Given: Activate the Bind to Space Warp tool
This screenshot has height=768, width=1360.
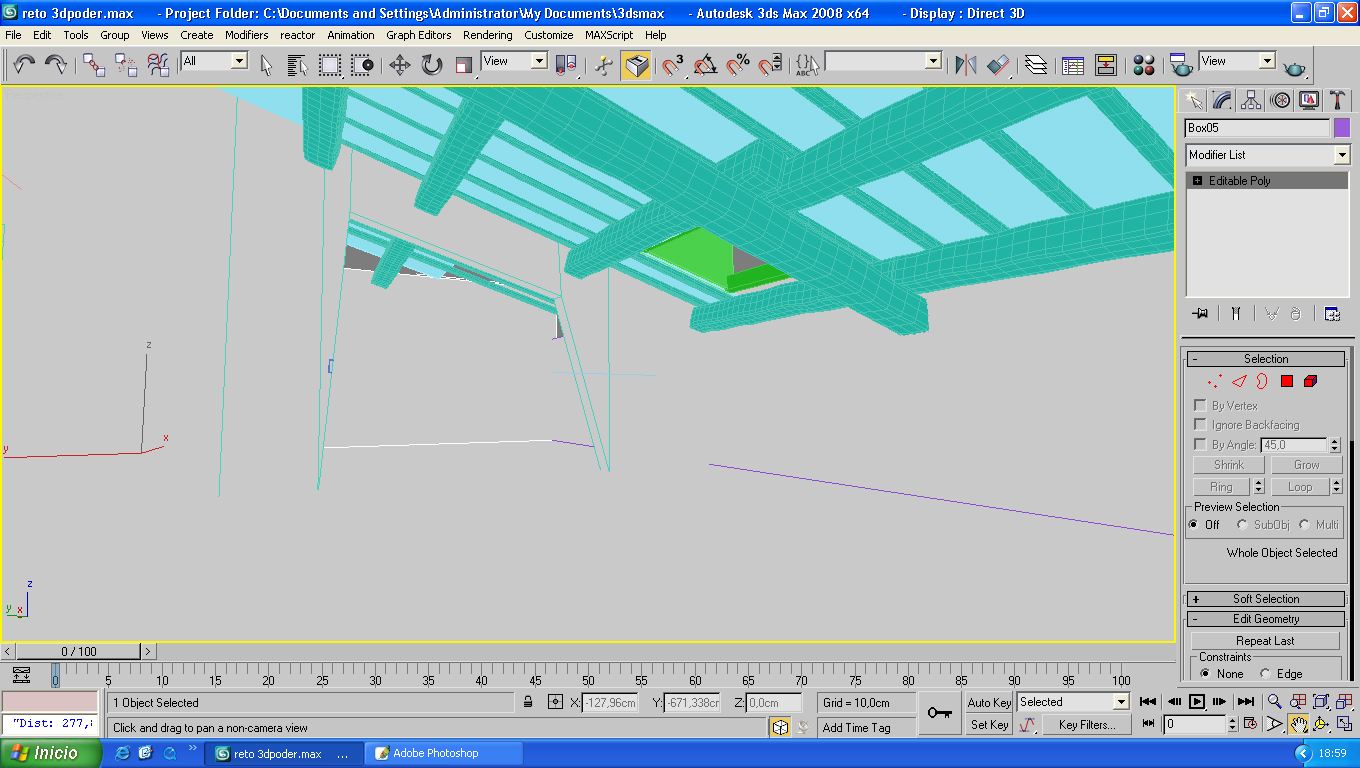Looking at the screenshot, I should click(x=158, y=65).
